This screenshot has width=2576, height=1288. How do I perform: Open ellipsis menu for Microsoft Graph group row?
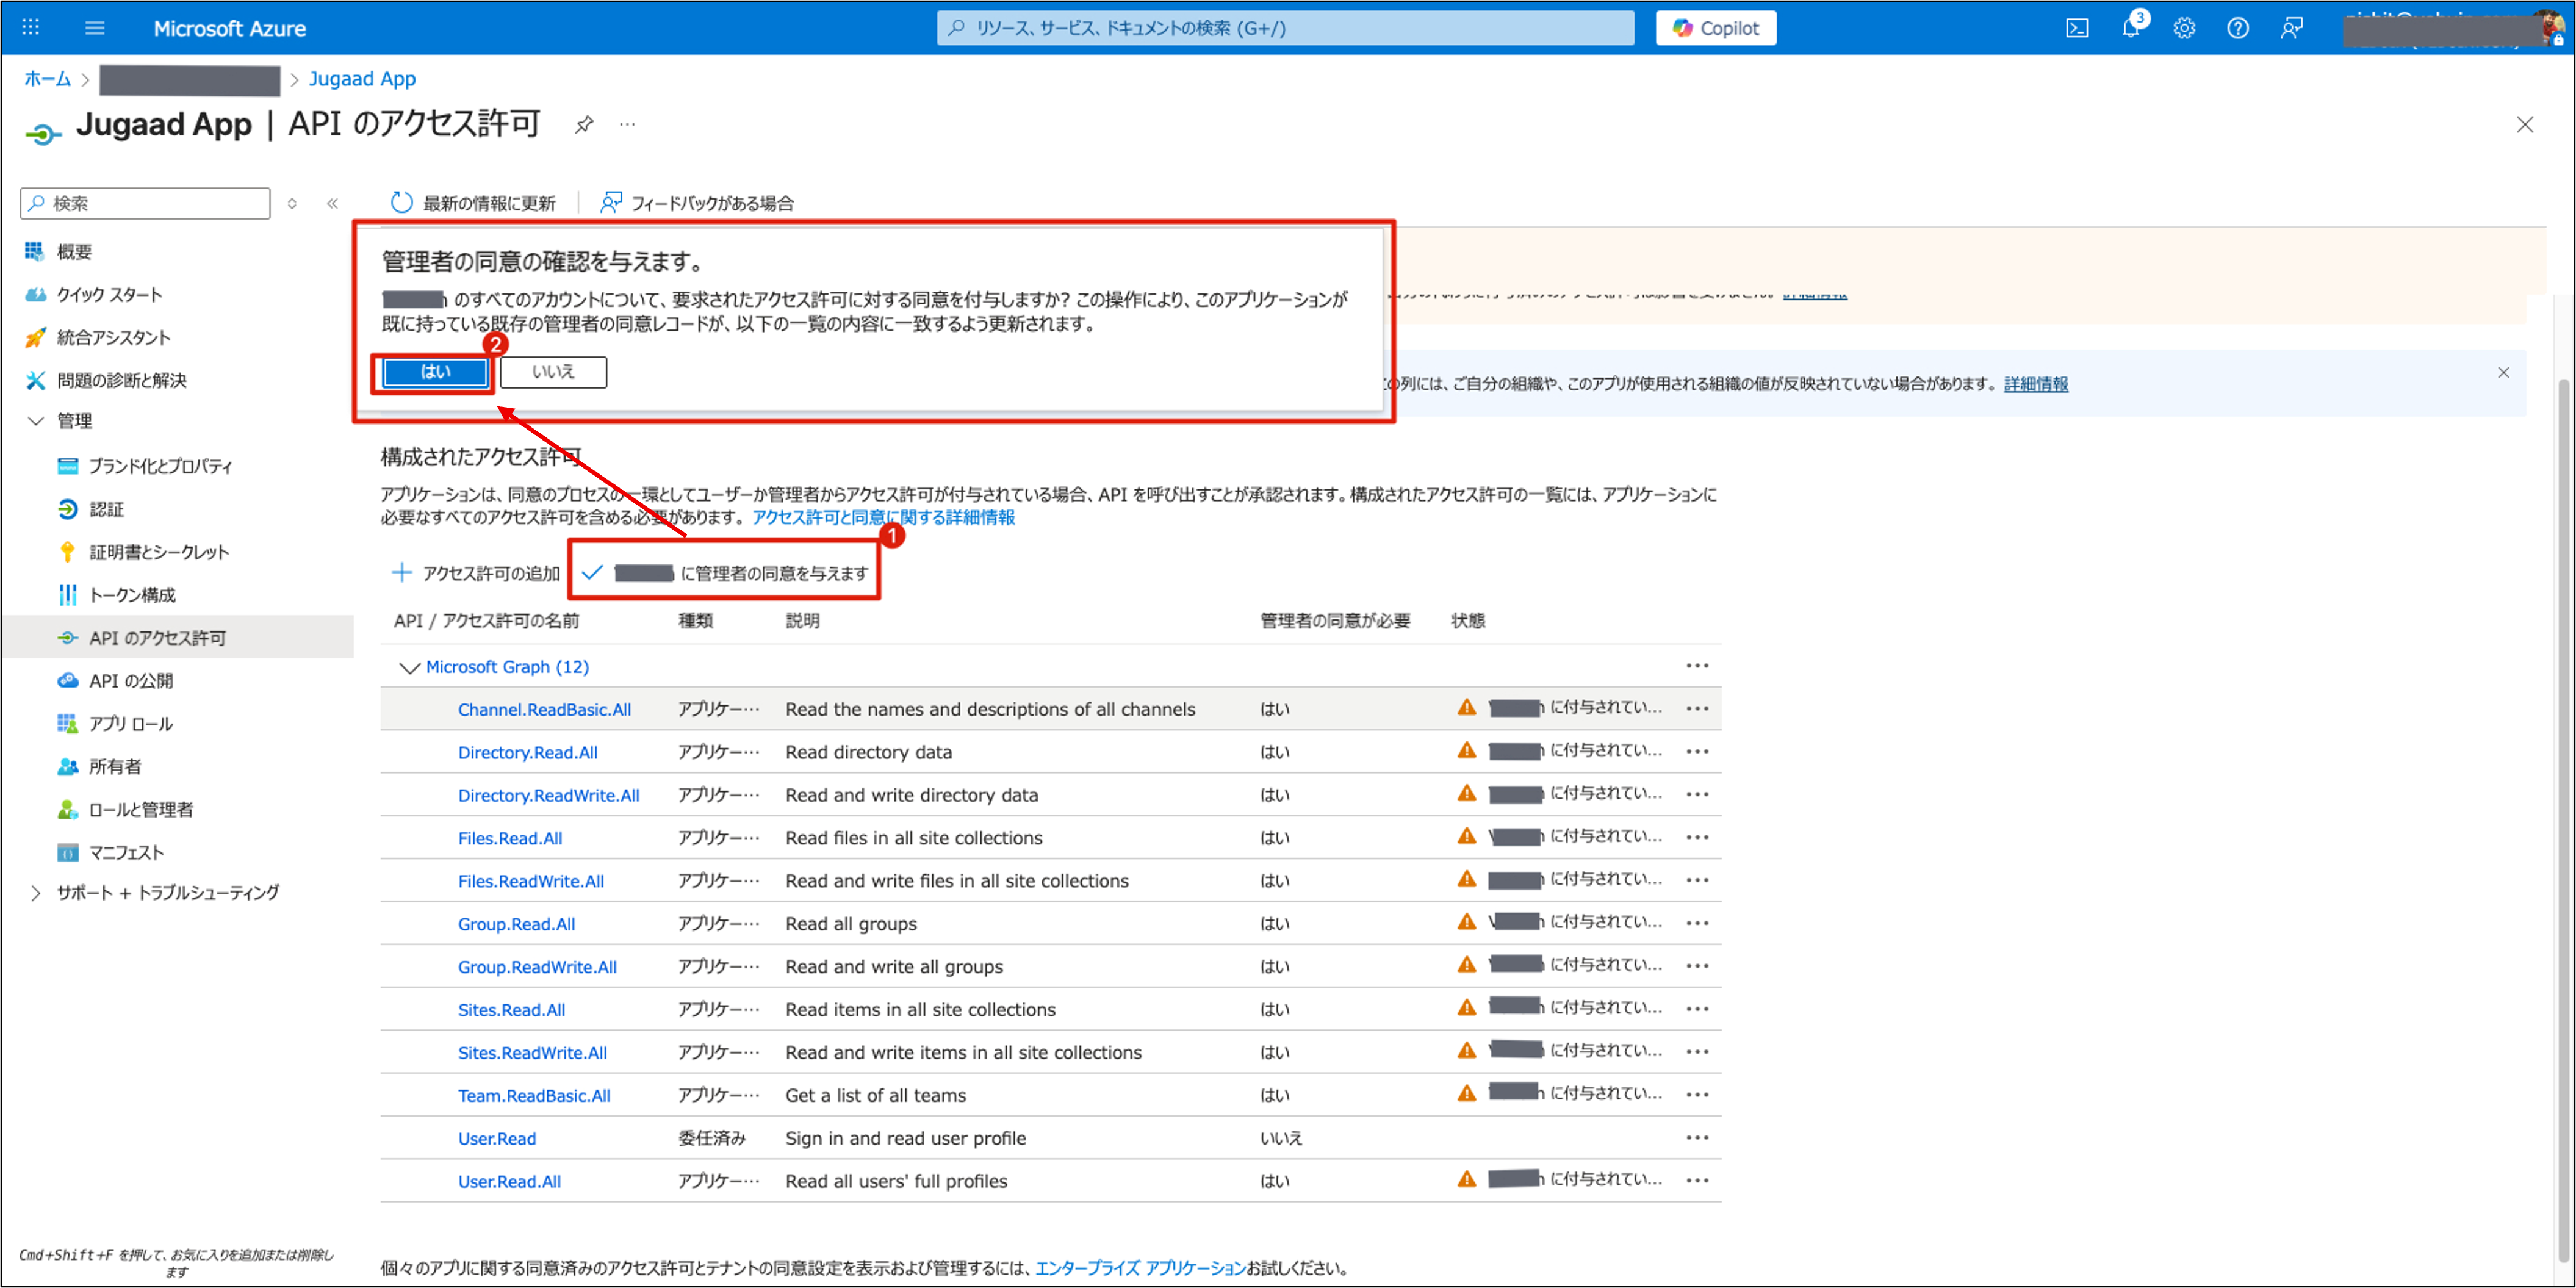coord(1697,666)
